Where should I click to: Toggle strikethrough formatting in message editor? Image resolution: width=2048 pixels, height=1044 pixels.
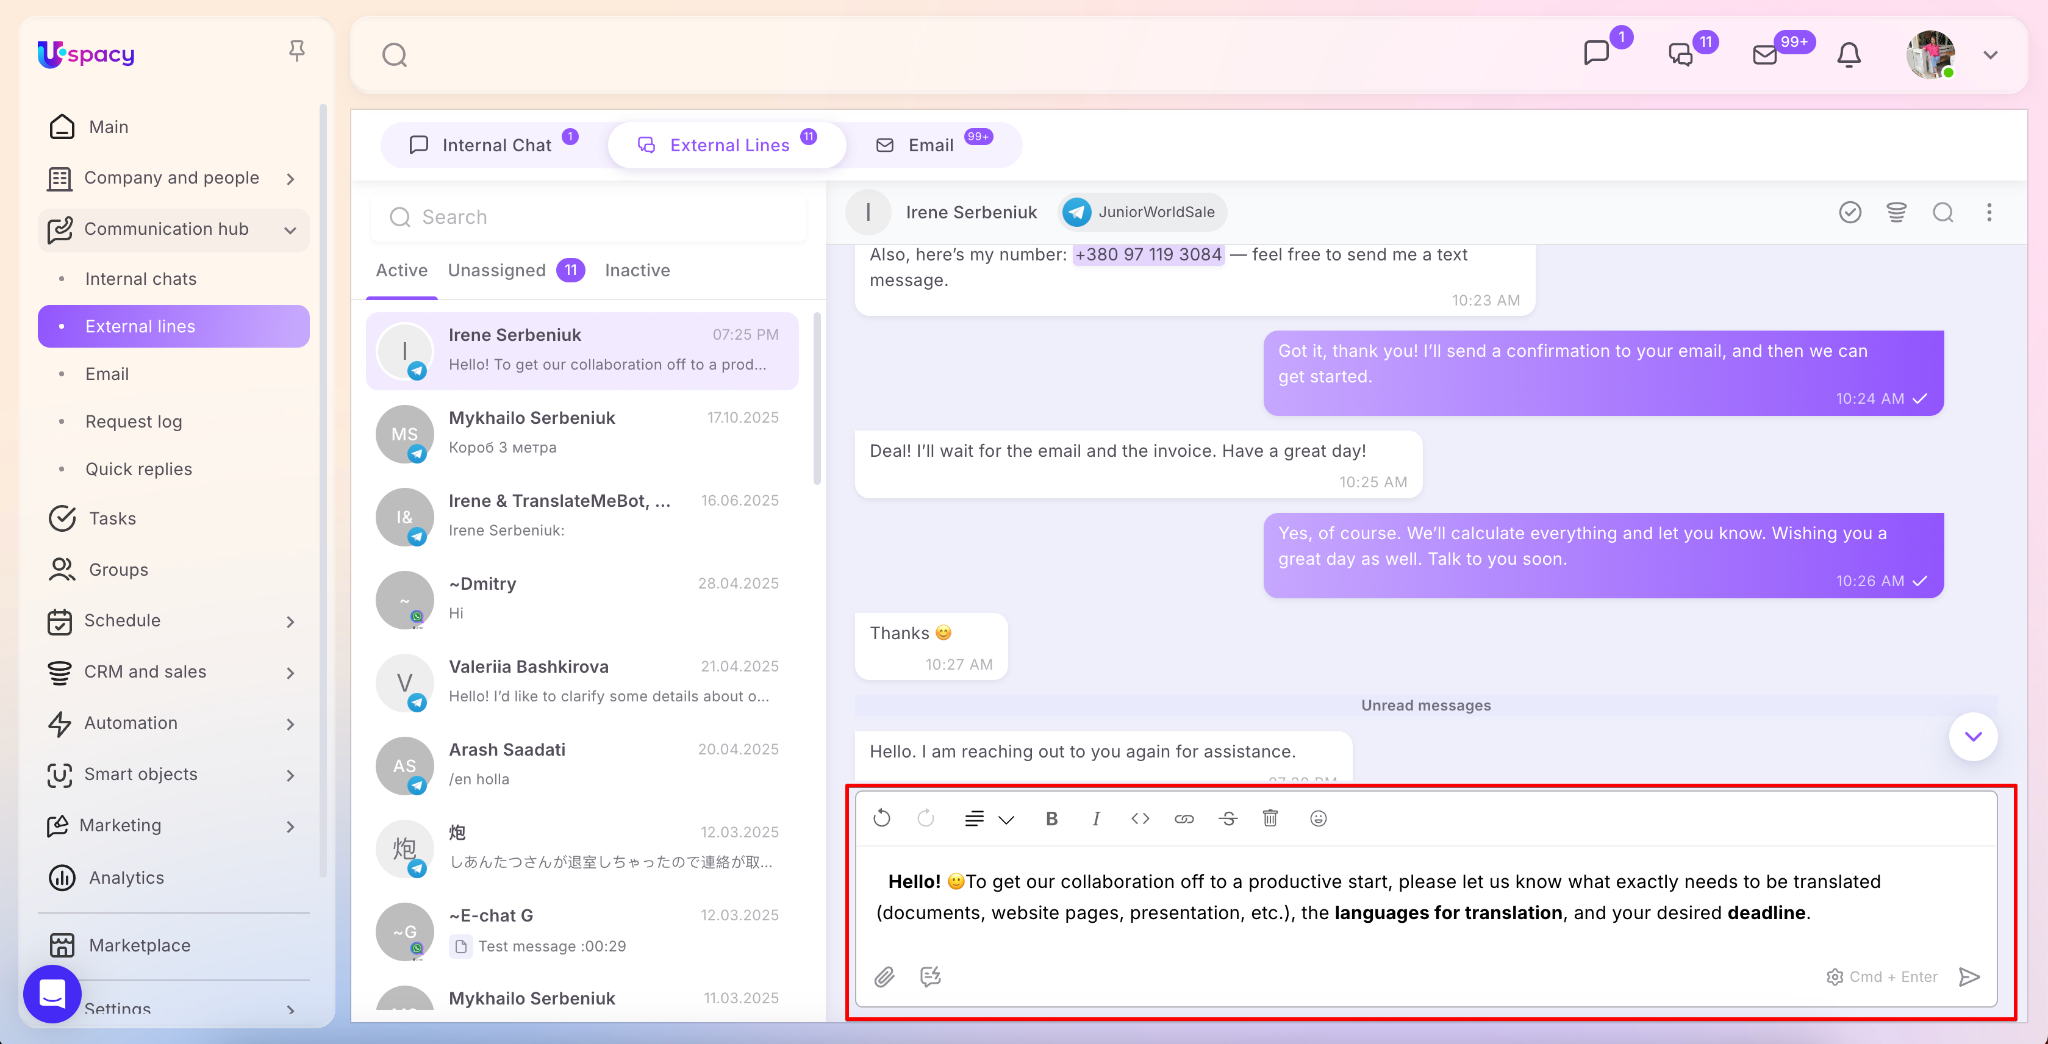(x=1228, y=819)
